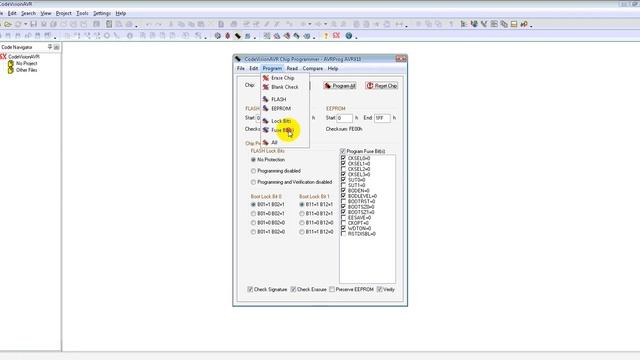Click the Program All button

point(340,86)
